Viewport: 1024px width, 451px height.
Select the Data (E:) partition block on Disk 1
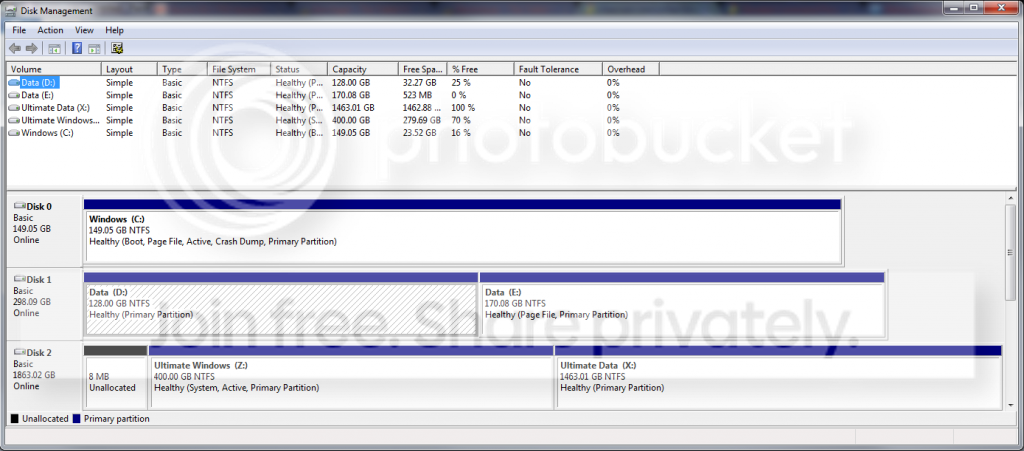point(682,305)
